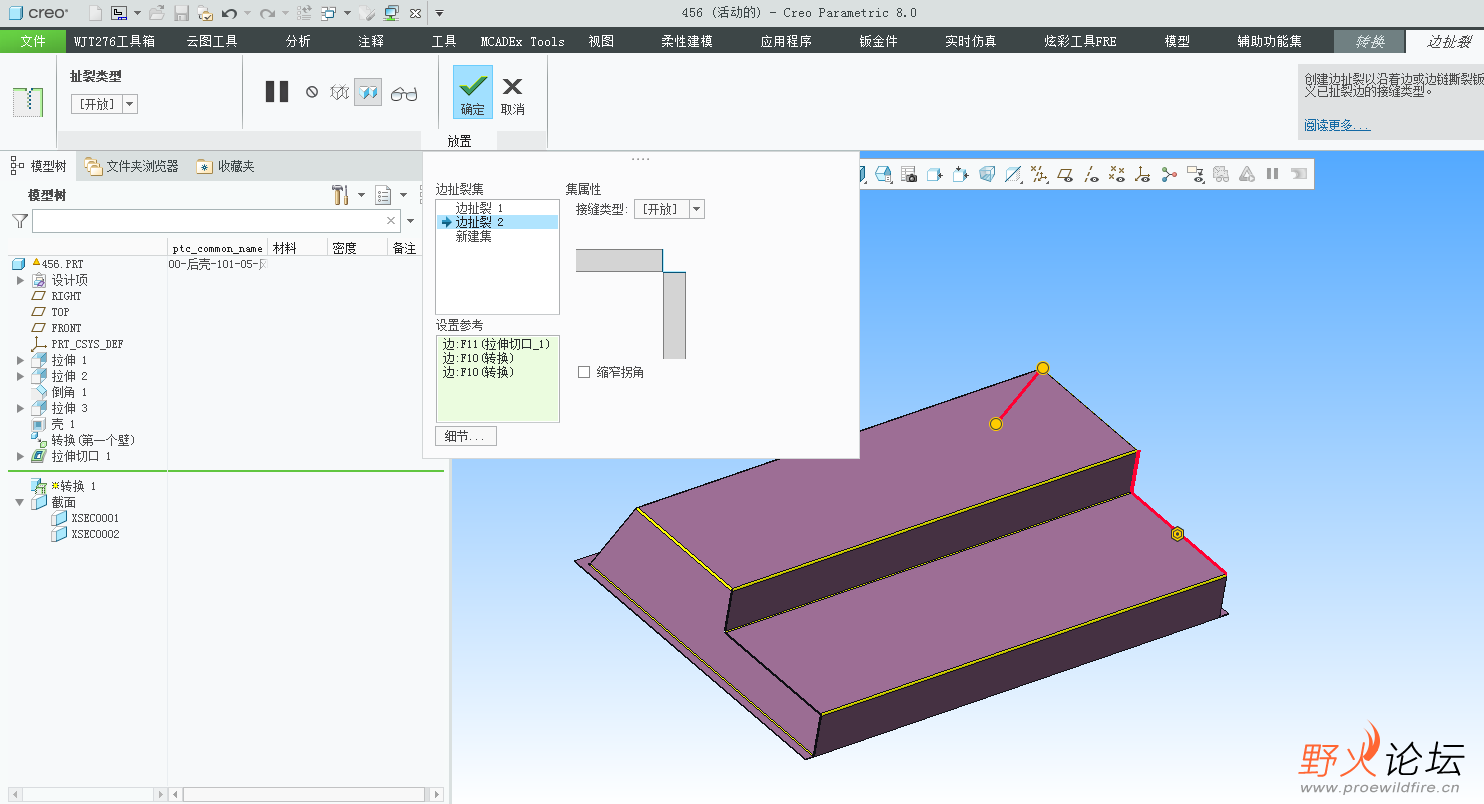Switch to the 文件夹浏览器 tab

132,166
